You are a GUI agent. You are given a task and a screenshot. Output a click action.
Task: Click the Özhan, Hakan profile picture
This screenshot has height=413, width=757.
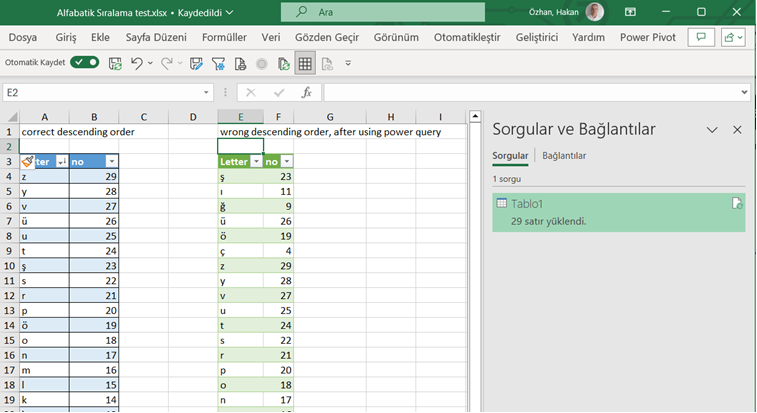coord(594,12)
